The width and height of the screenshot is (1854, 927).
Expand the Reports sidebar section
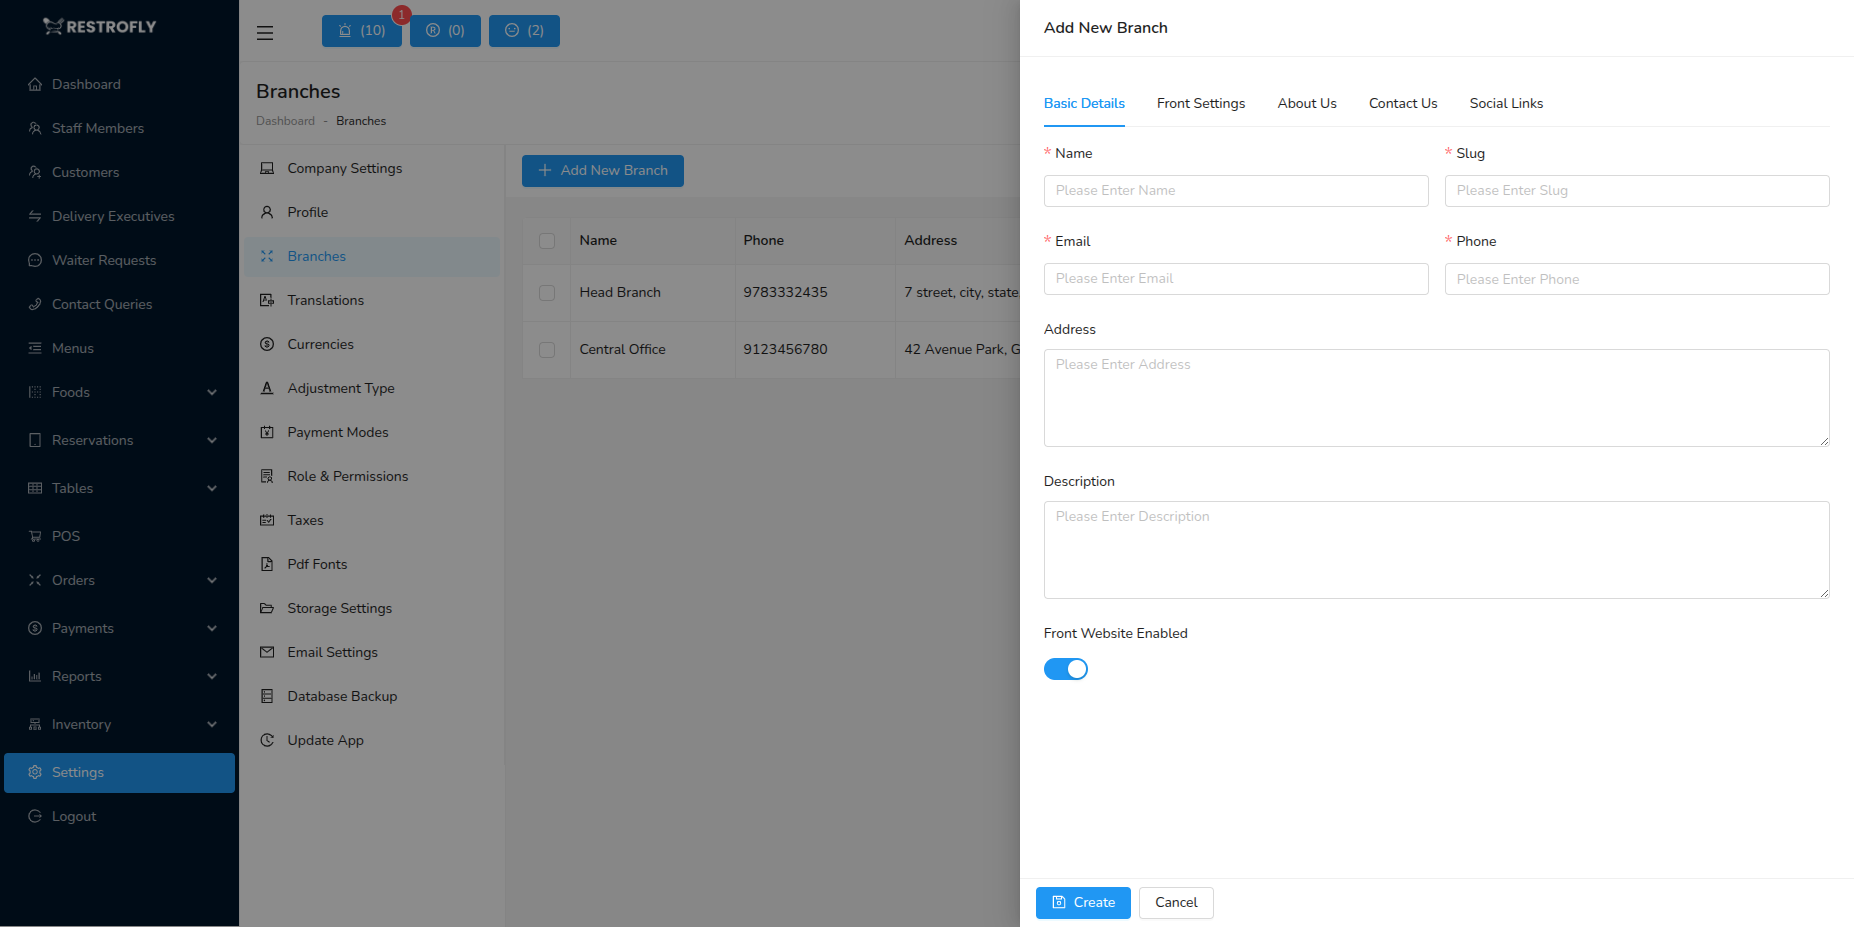(75, 676)
